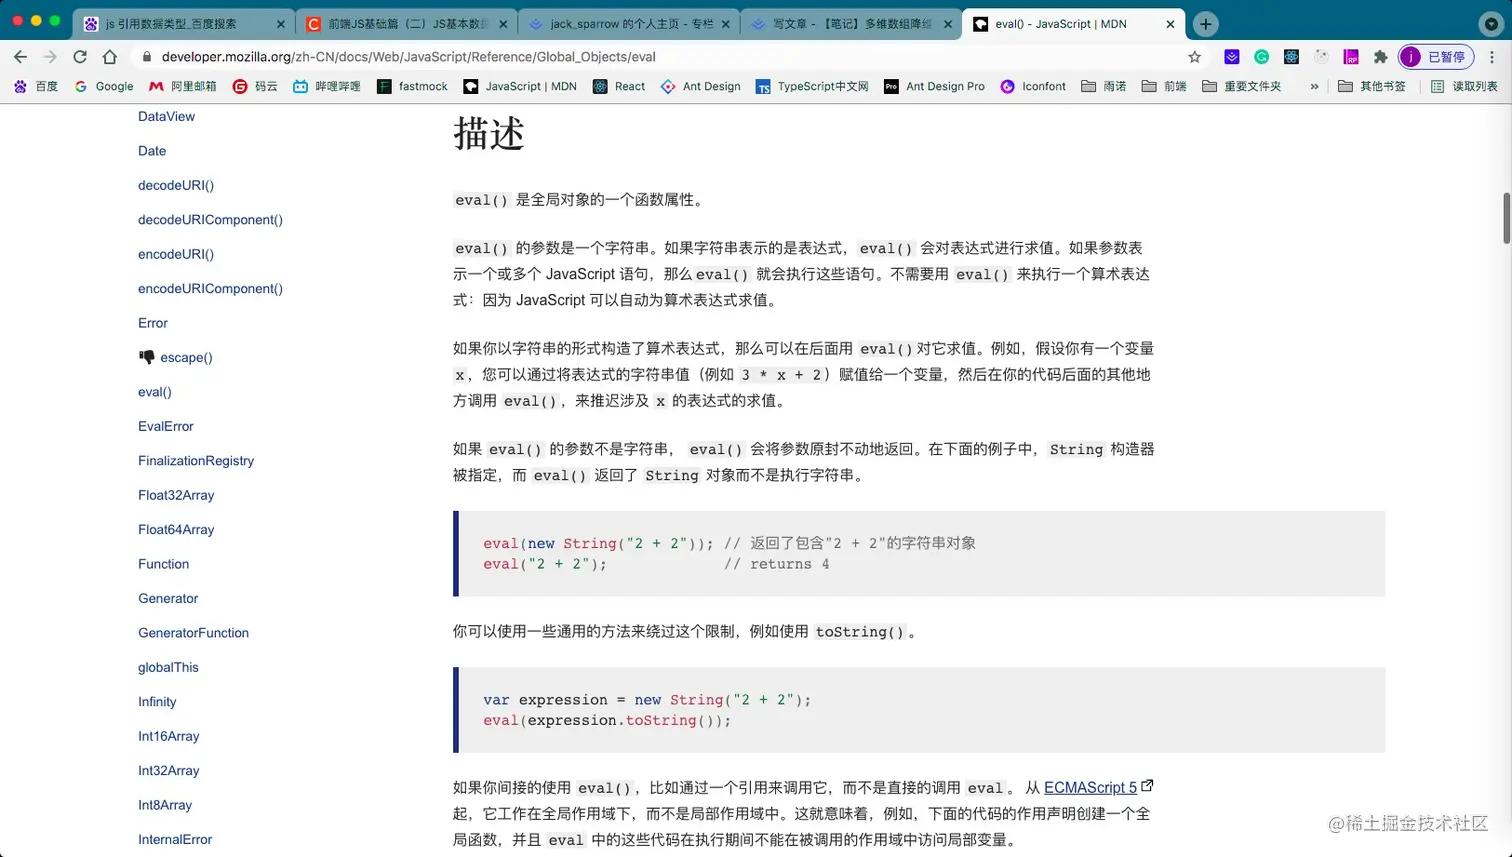Open decodeURI() in the sidebar
Image resolution: width=1512 pixels, height=857 pixels.
pos(176,185)
